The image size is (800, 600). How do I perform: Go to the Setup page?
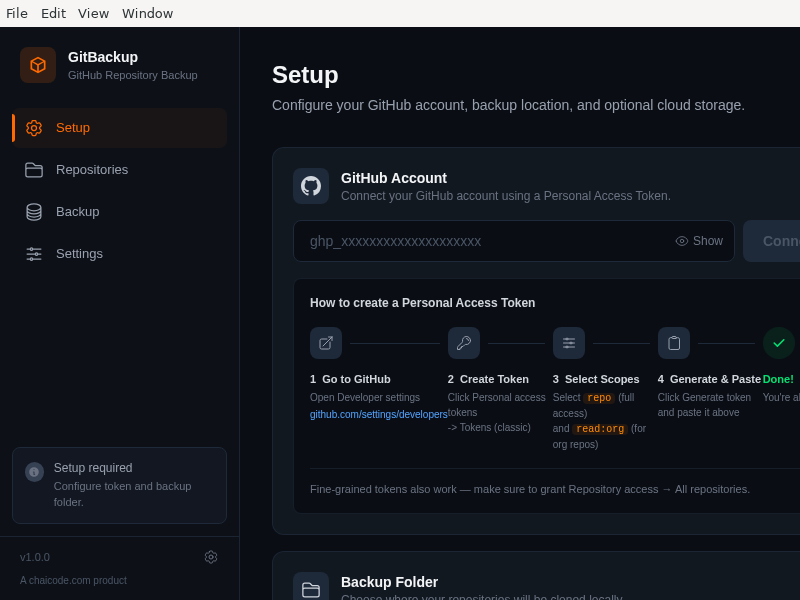pyautogui.click(x=120, y=128)
